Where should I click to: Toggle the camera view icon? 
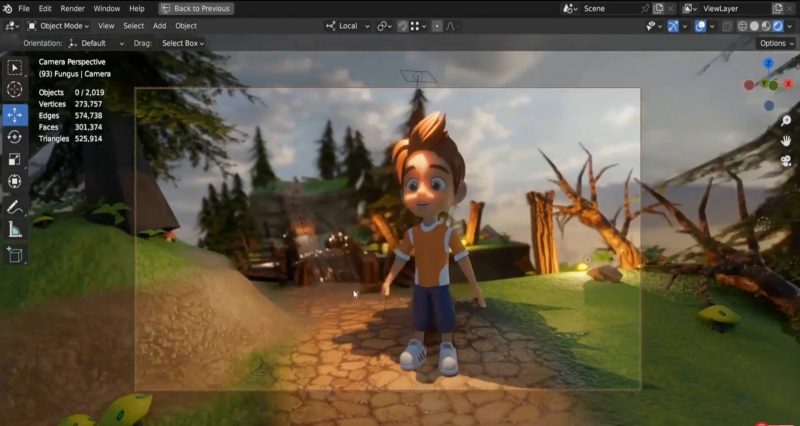pyautogui.click(x=786, y=161)
